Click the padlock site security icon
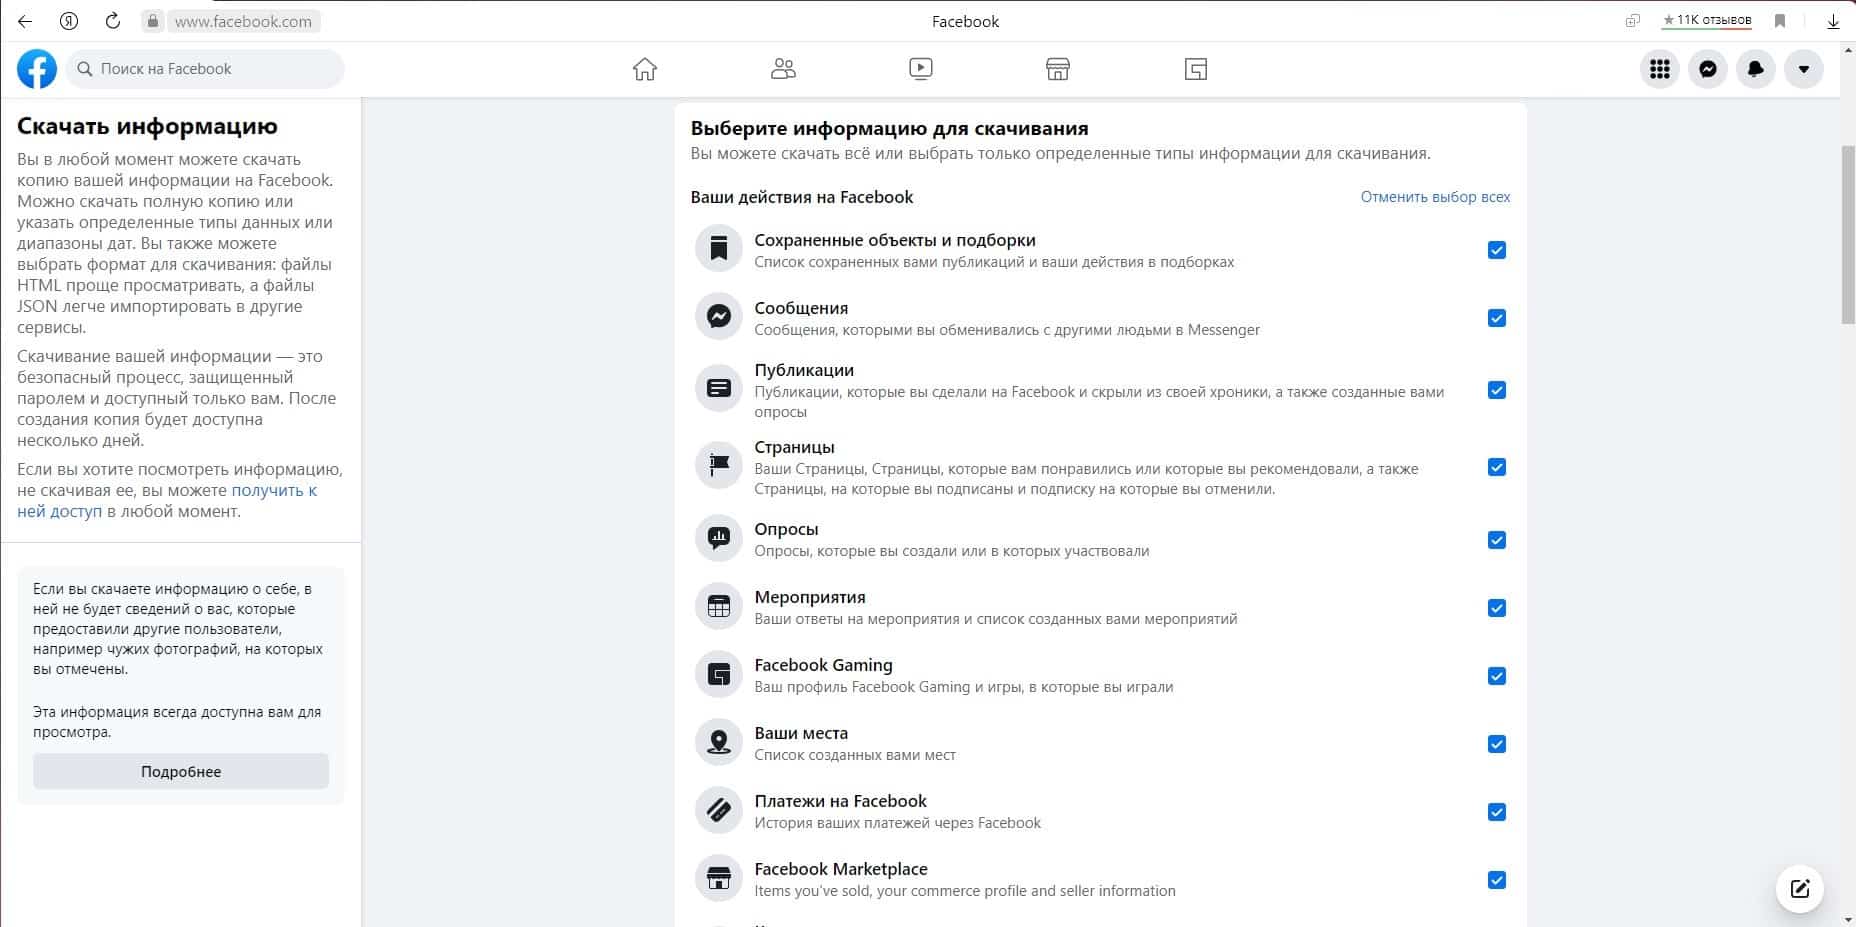Viewport: 1856px width, 927px height. (152, 21)
